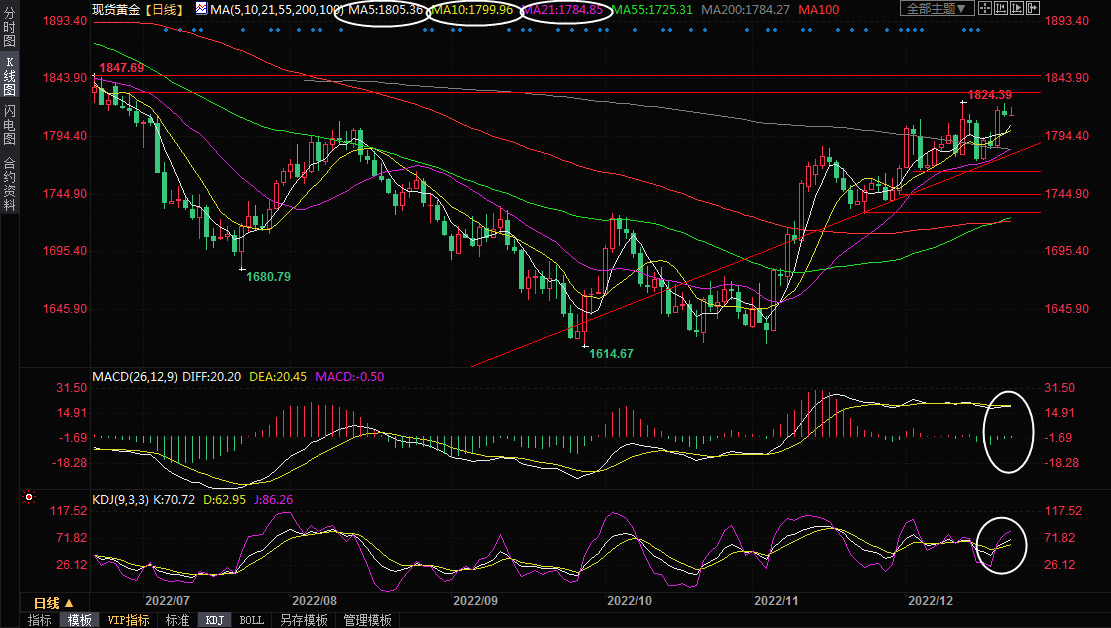Open 闪电图 from the sidebar
The width and height of the screenshot is (1111, 628).
coord(9,124)
